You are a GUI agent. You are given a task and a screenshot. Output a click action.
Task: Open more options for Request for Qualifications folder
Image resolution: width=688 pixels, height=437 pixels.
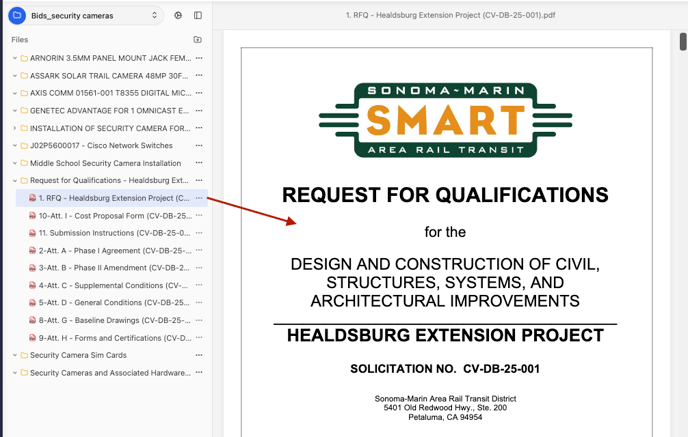coord(199,180)
